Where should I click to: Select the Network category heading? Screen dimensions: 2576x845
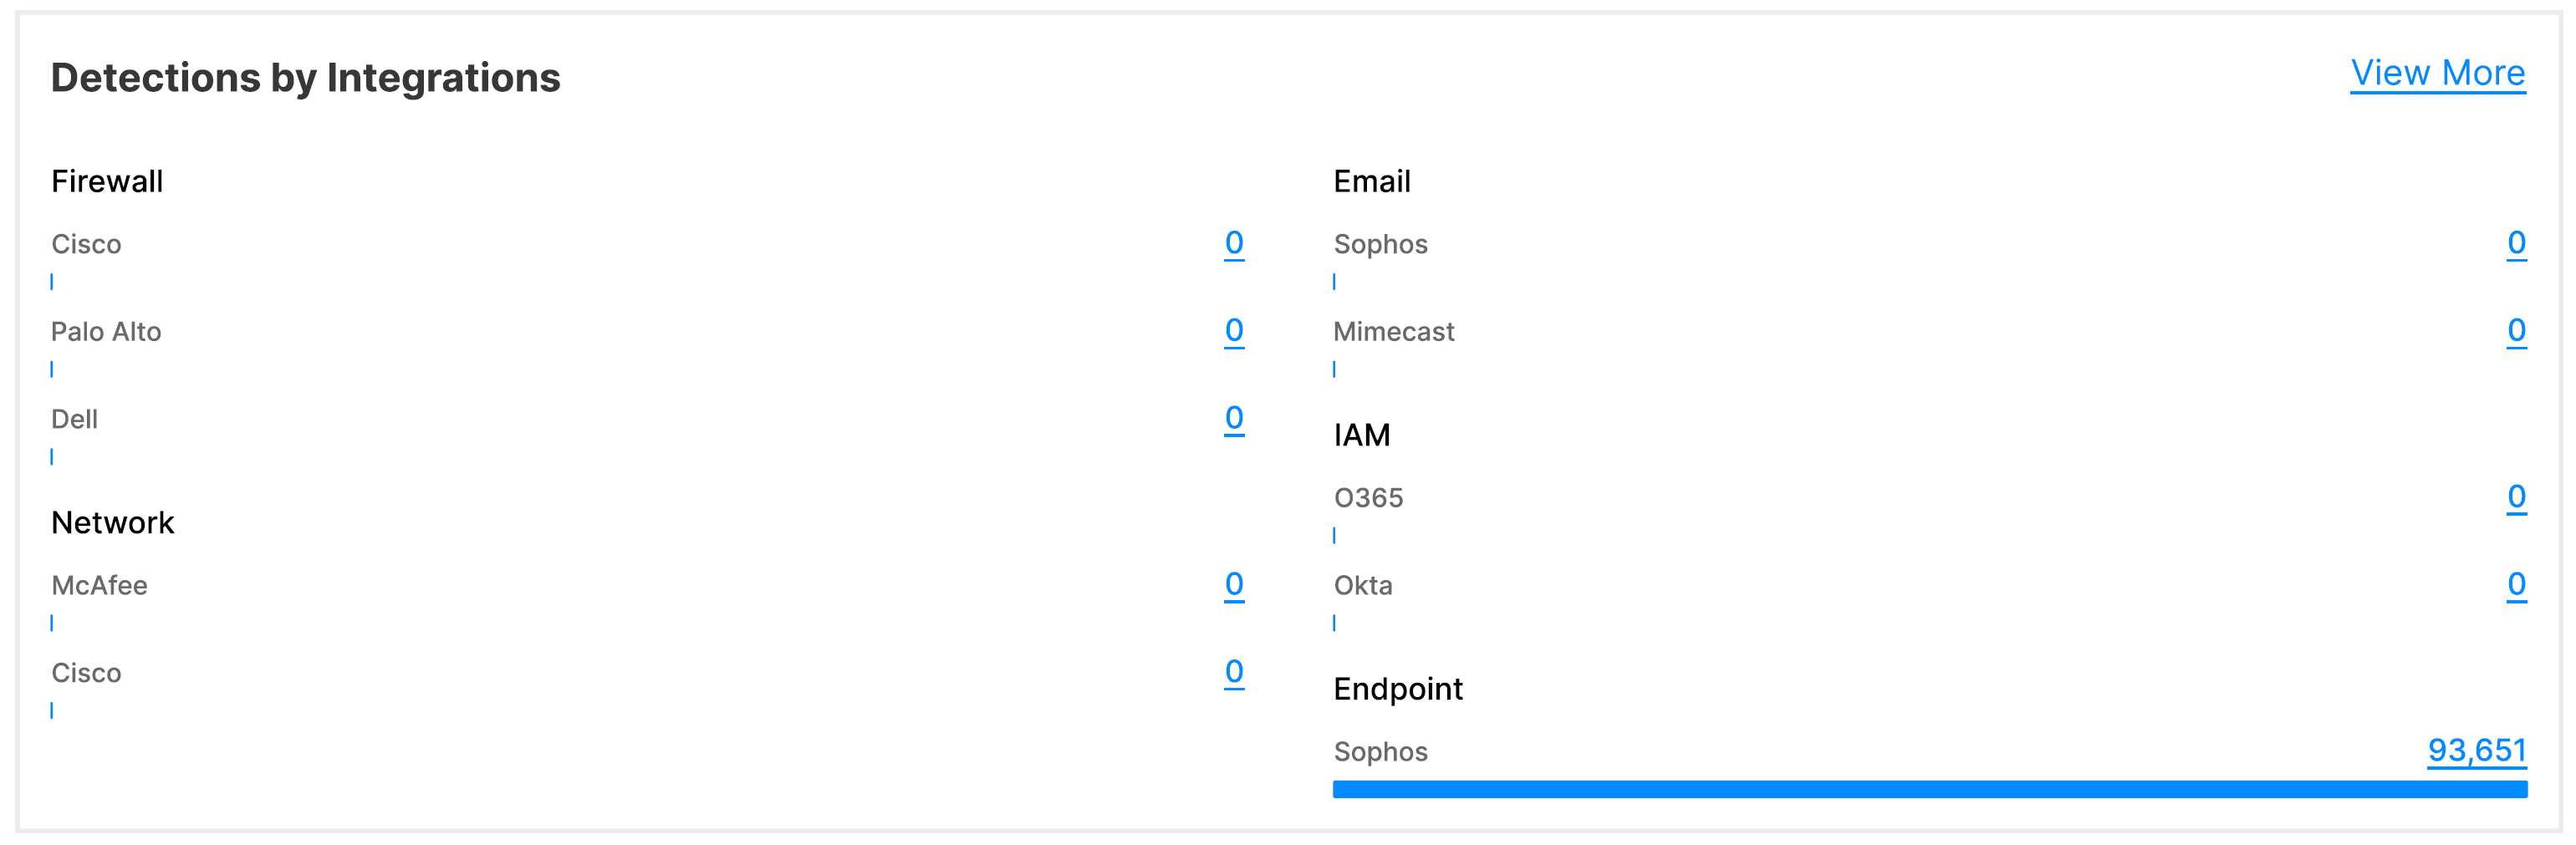point(113,522)
